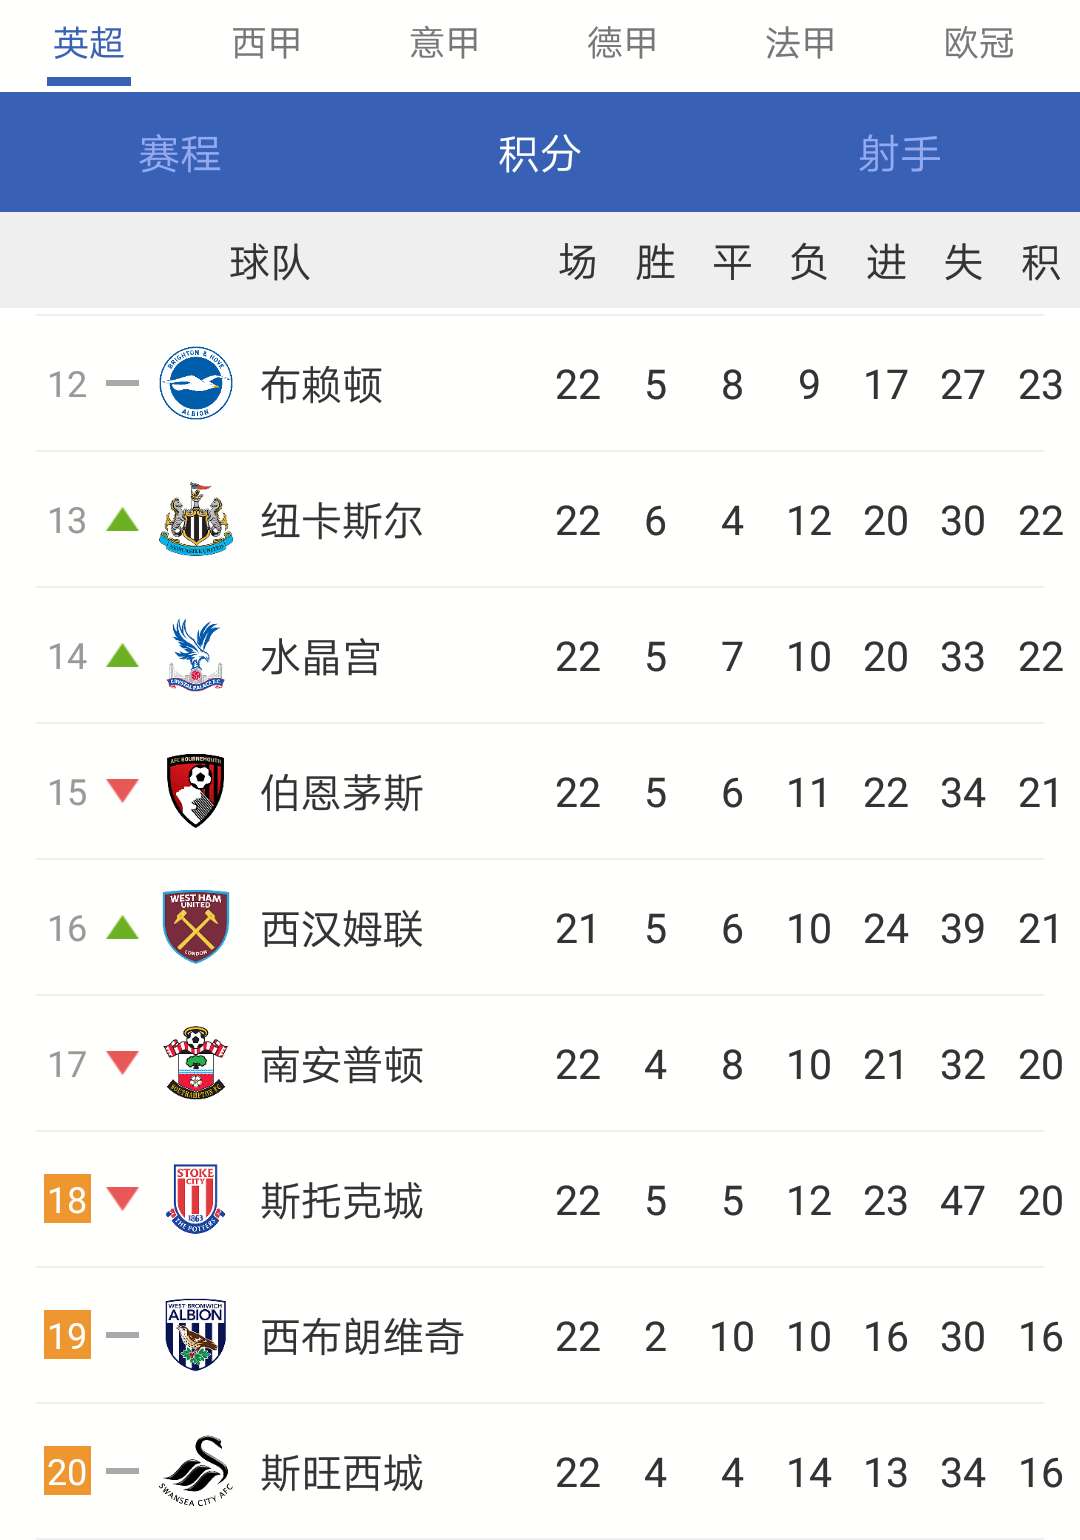Click the Southampton club badge
1080x1540 pixels.
[x=193, y=1064]
